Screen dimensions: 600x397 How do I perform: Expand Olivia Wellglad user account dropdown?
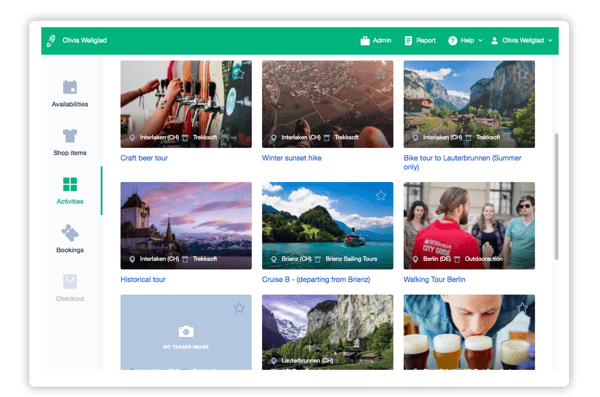coord(522,40)
